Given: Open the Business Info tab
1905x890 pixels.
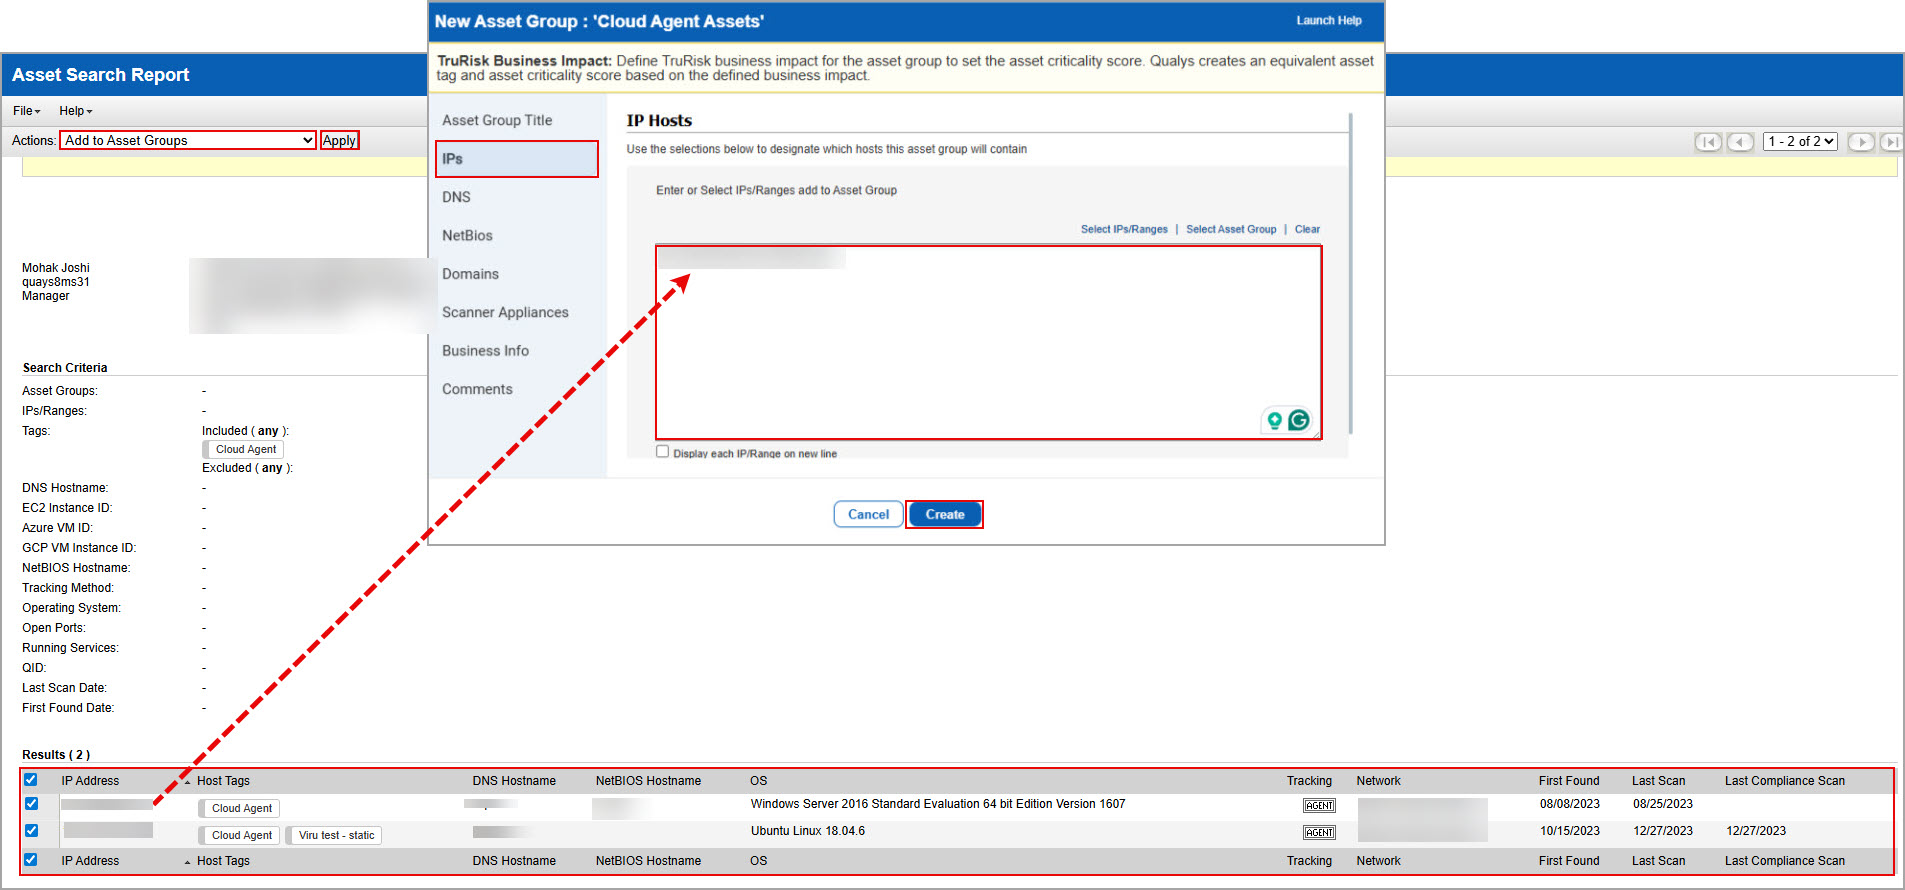Looking at the screenshot, I should pyautogui.click(x=485, y=351).
